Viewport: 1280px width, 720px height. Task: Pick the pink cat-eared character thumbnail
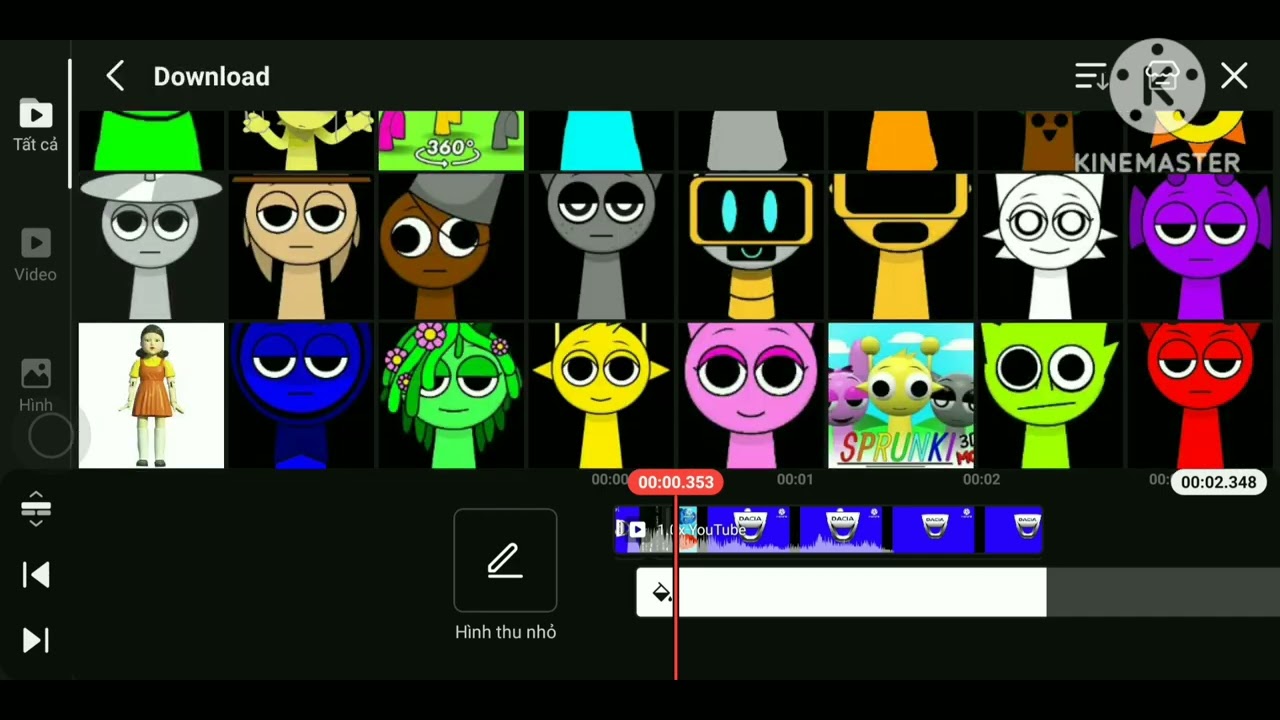click(751, 395)
